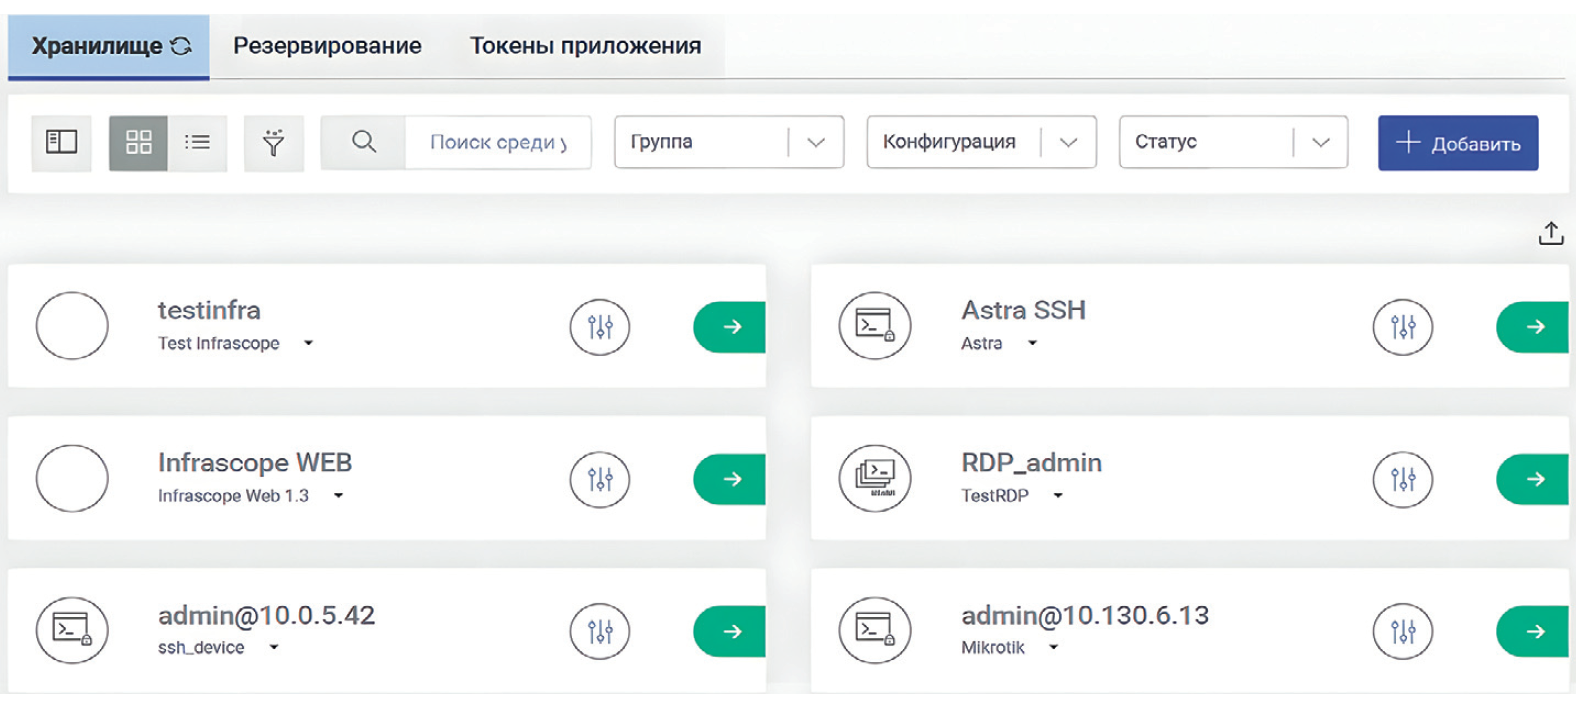
Task: Expand the Mikrotik caret under admin@10.130.6.13
Action: pyautogui.click(x=1053, y=648)
